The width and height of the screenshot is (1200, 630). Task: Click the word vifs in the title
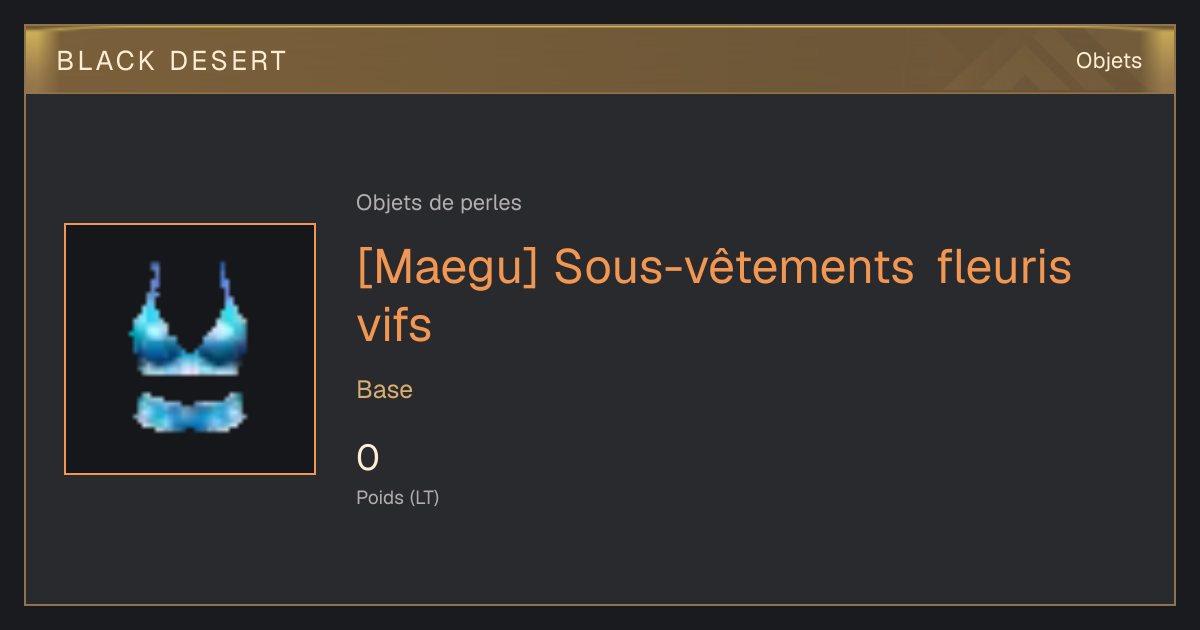point(394,325)
